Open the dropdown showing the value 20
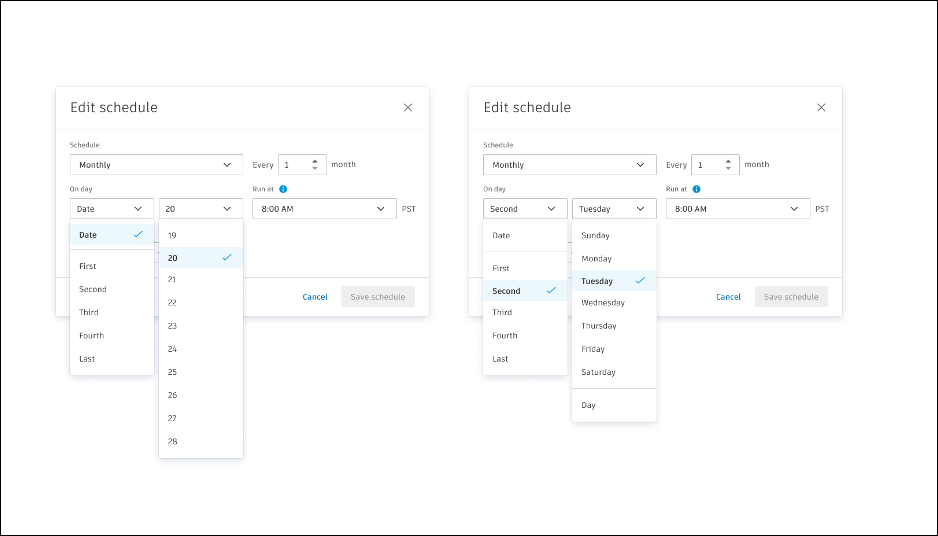Screen dimensions: 938x536 (200, 209)
